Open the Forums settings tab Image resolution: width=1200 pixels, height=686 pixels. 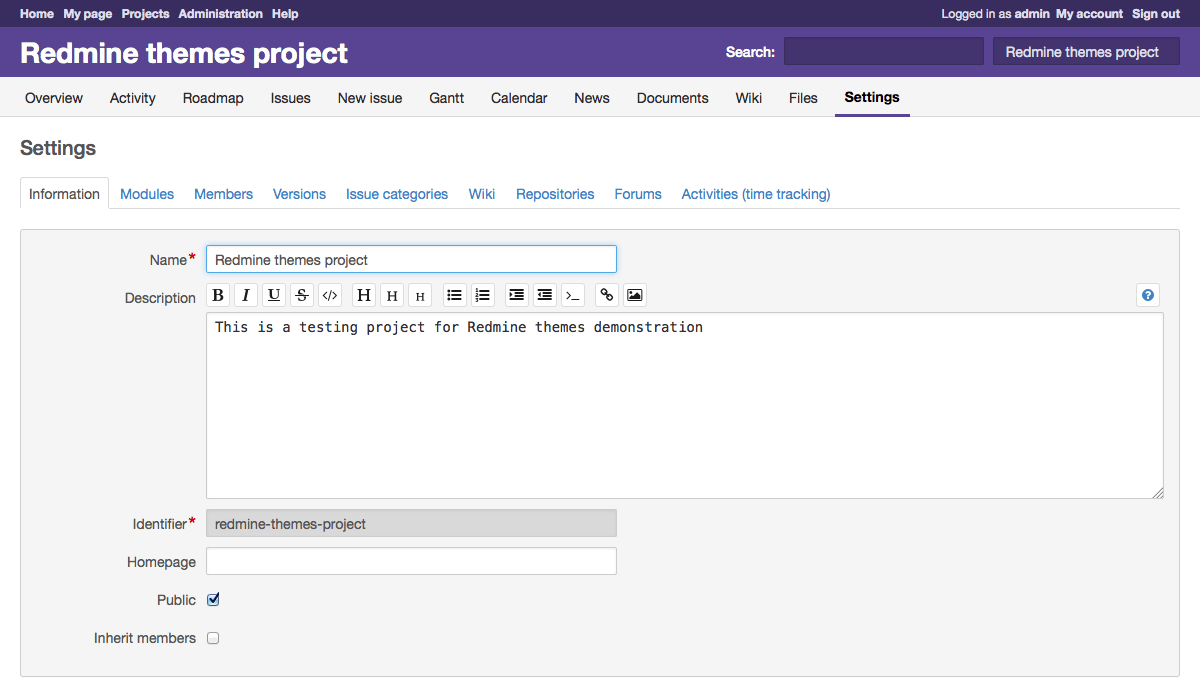(x=638, y=194)
